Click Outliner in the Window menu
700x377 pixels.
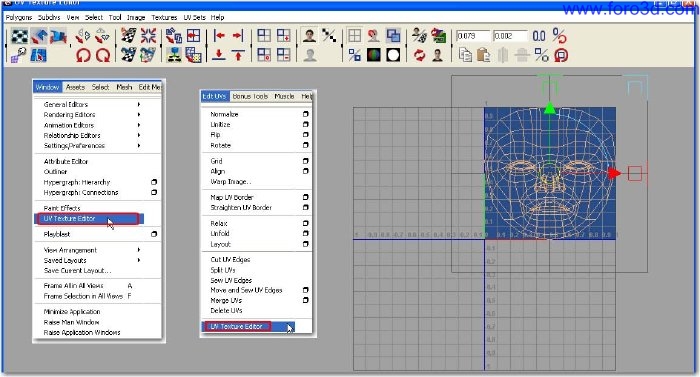(x=55, y=172)
